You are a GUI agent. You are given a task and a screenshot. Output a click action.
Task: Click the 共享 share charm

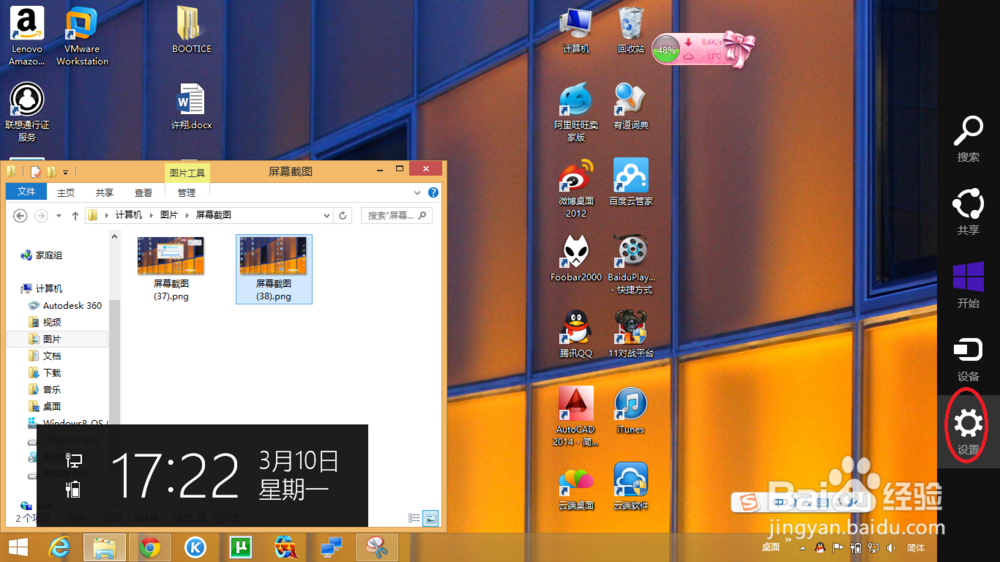tap(968, 212)
